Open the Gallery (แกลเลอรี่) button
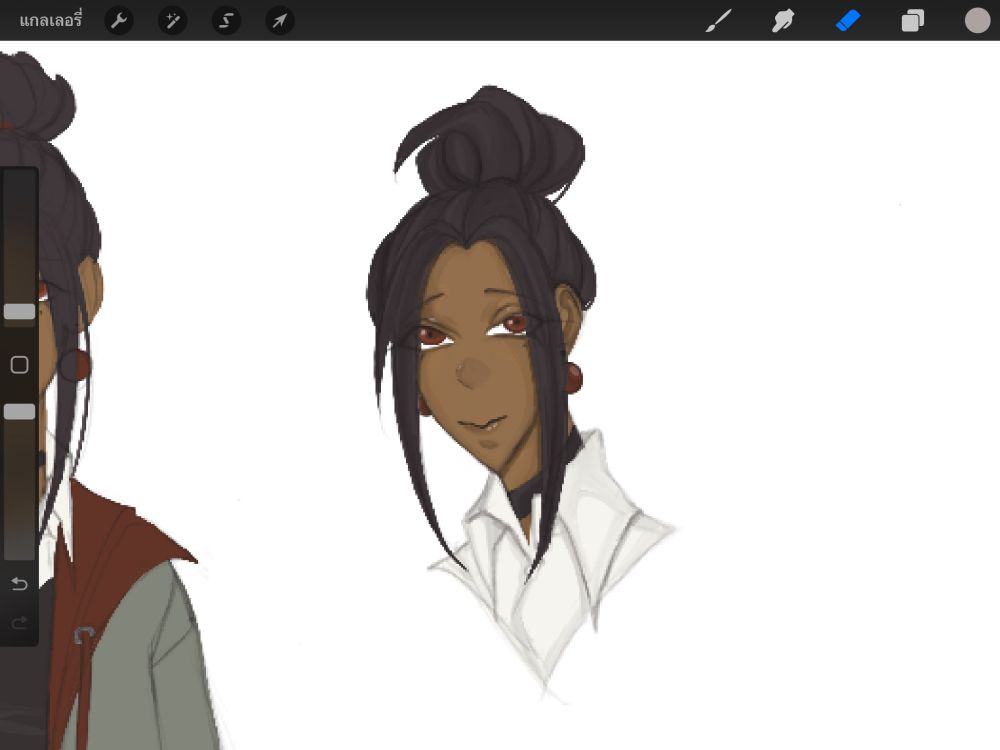Image resolution: width=1000 pixels, height=750 pixels. [50, 20]
